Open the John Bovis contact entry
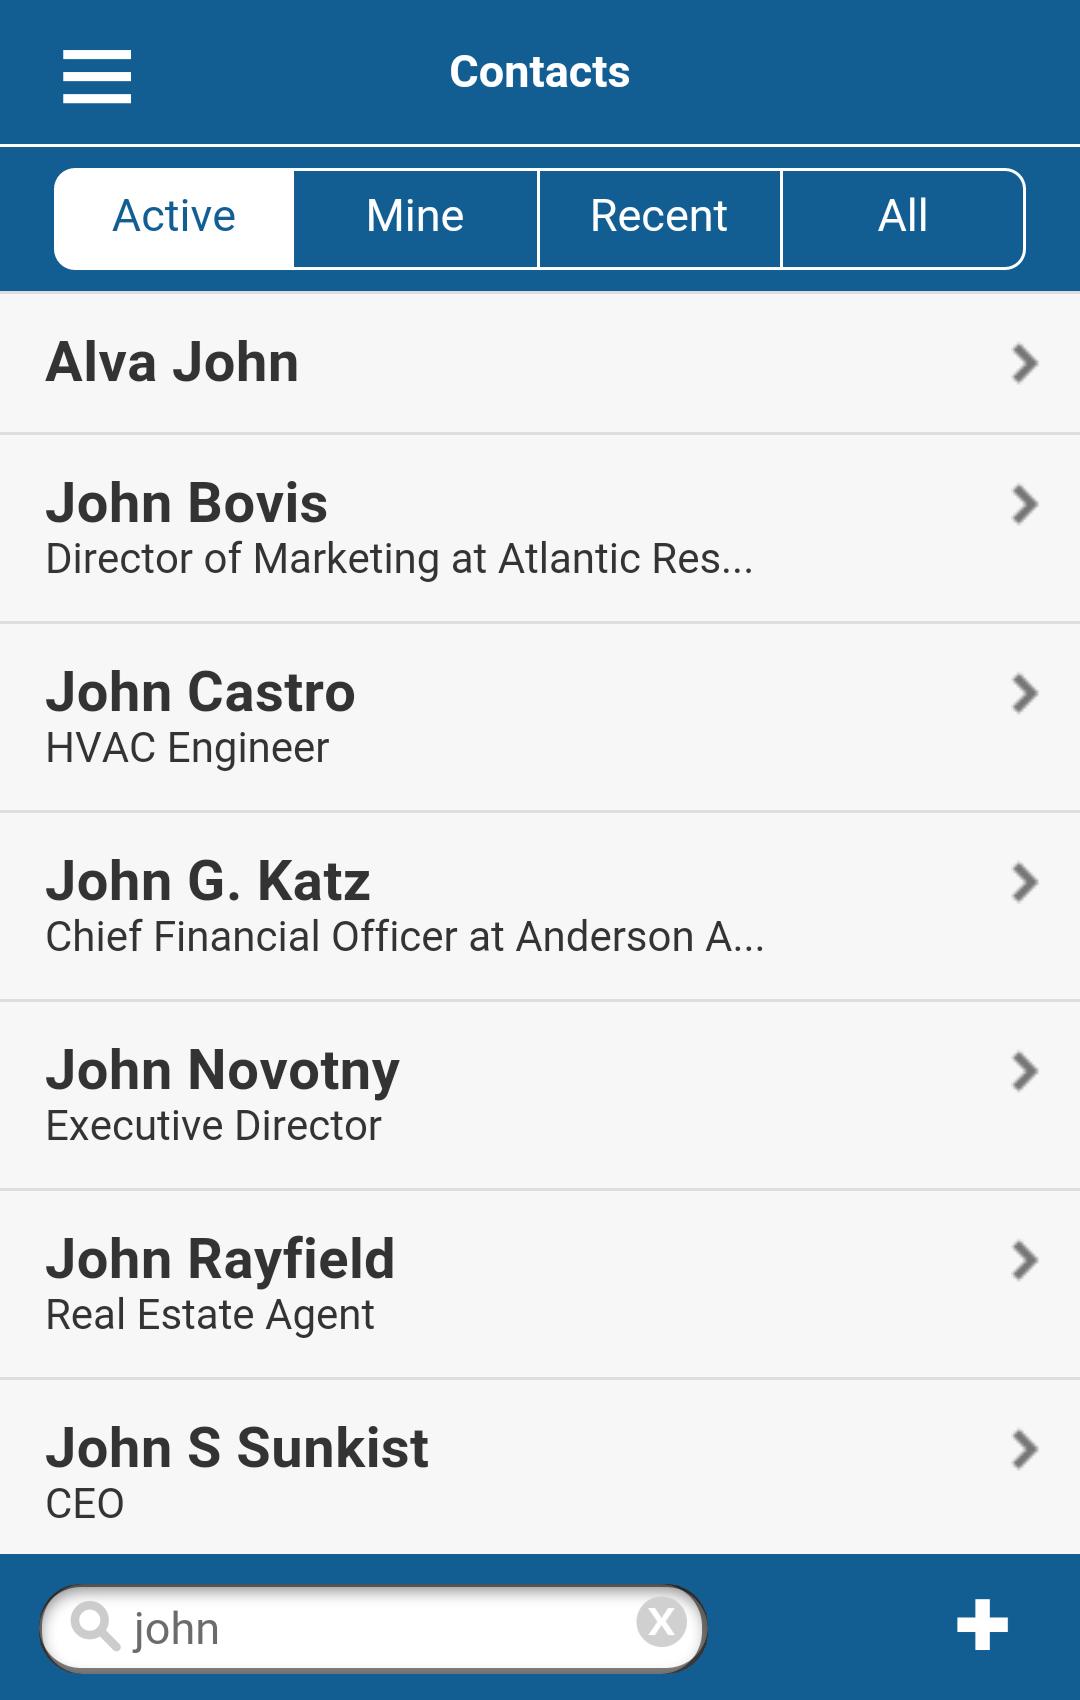1080x1700 pixels. pyautogui.click(x=540, y=528)
